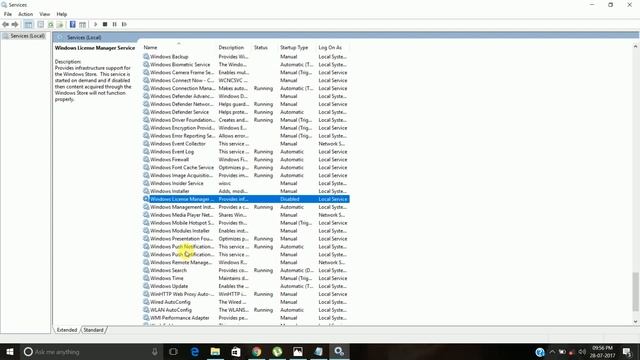Screen dimensions: 640x360
Task: Open the Help menu
Action: 62,14
